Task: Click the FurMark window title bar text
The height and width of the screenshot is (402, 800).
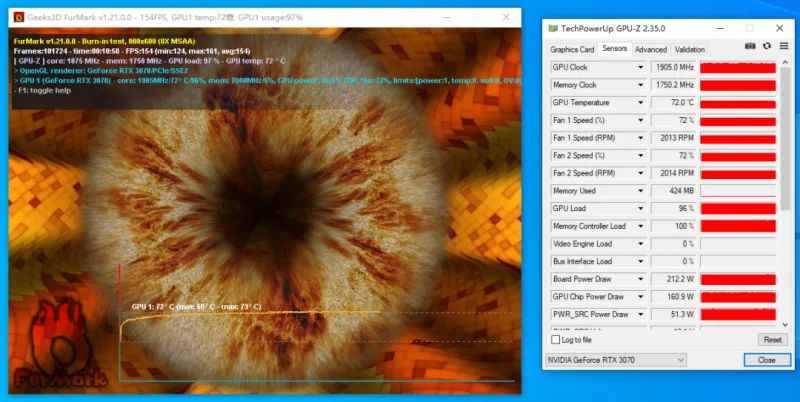Action: point(165,17)
